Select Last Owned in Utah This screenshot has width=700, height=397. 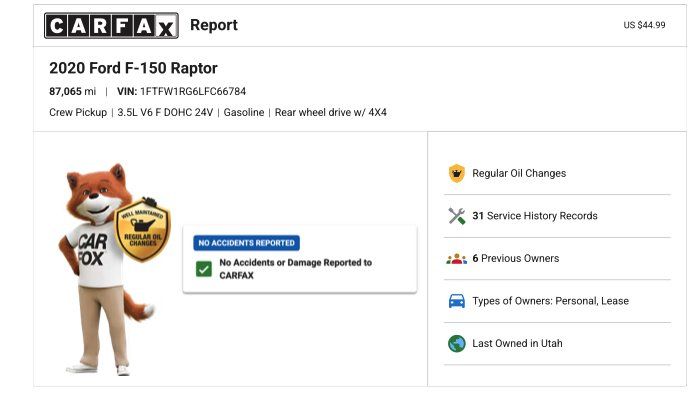click(517, 343)
